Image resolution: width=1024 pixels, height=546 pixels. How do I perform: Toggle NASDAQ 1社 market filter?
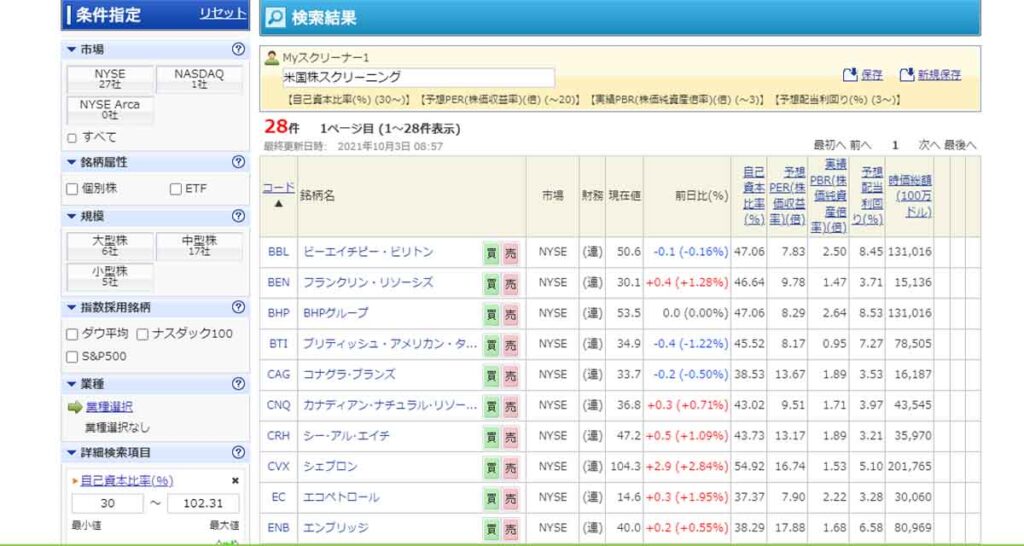pos(199,79)
